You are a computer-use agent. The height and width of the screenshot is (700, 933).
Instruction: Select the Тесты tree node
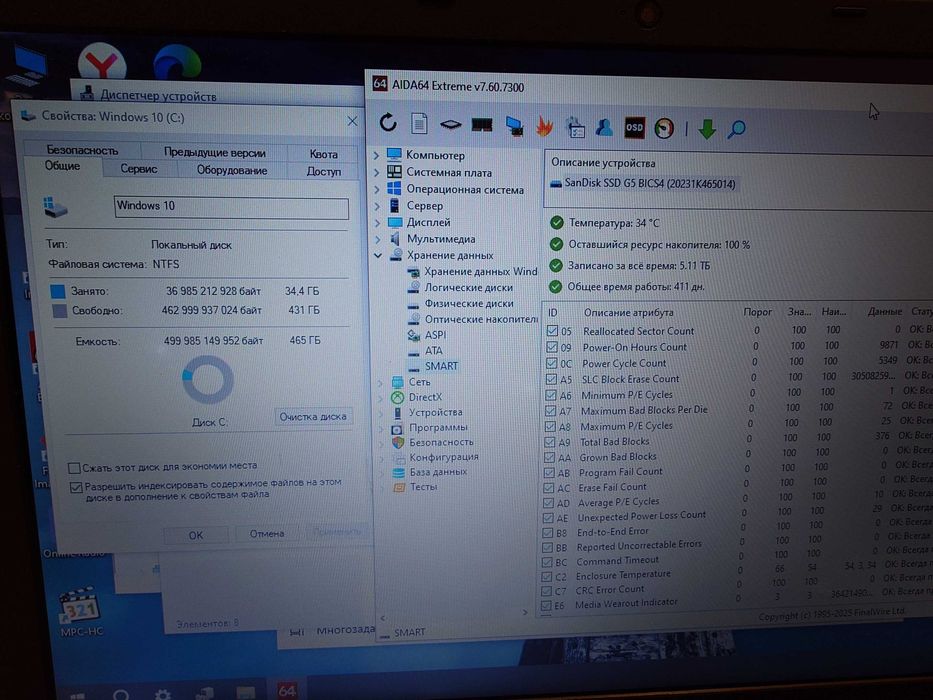pyautogui.click(x=423, y=487)
